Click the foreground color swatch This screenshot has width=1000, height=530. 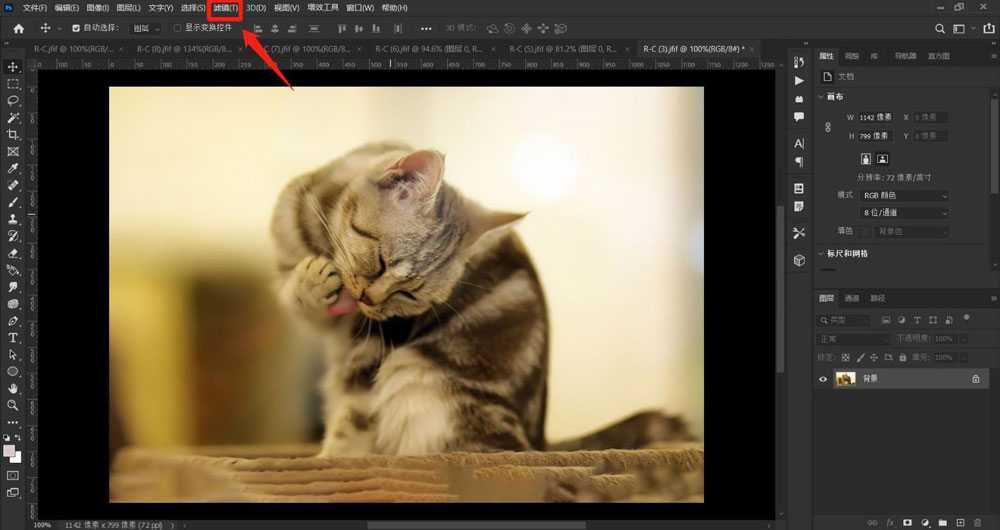9,451
